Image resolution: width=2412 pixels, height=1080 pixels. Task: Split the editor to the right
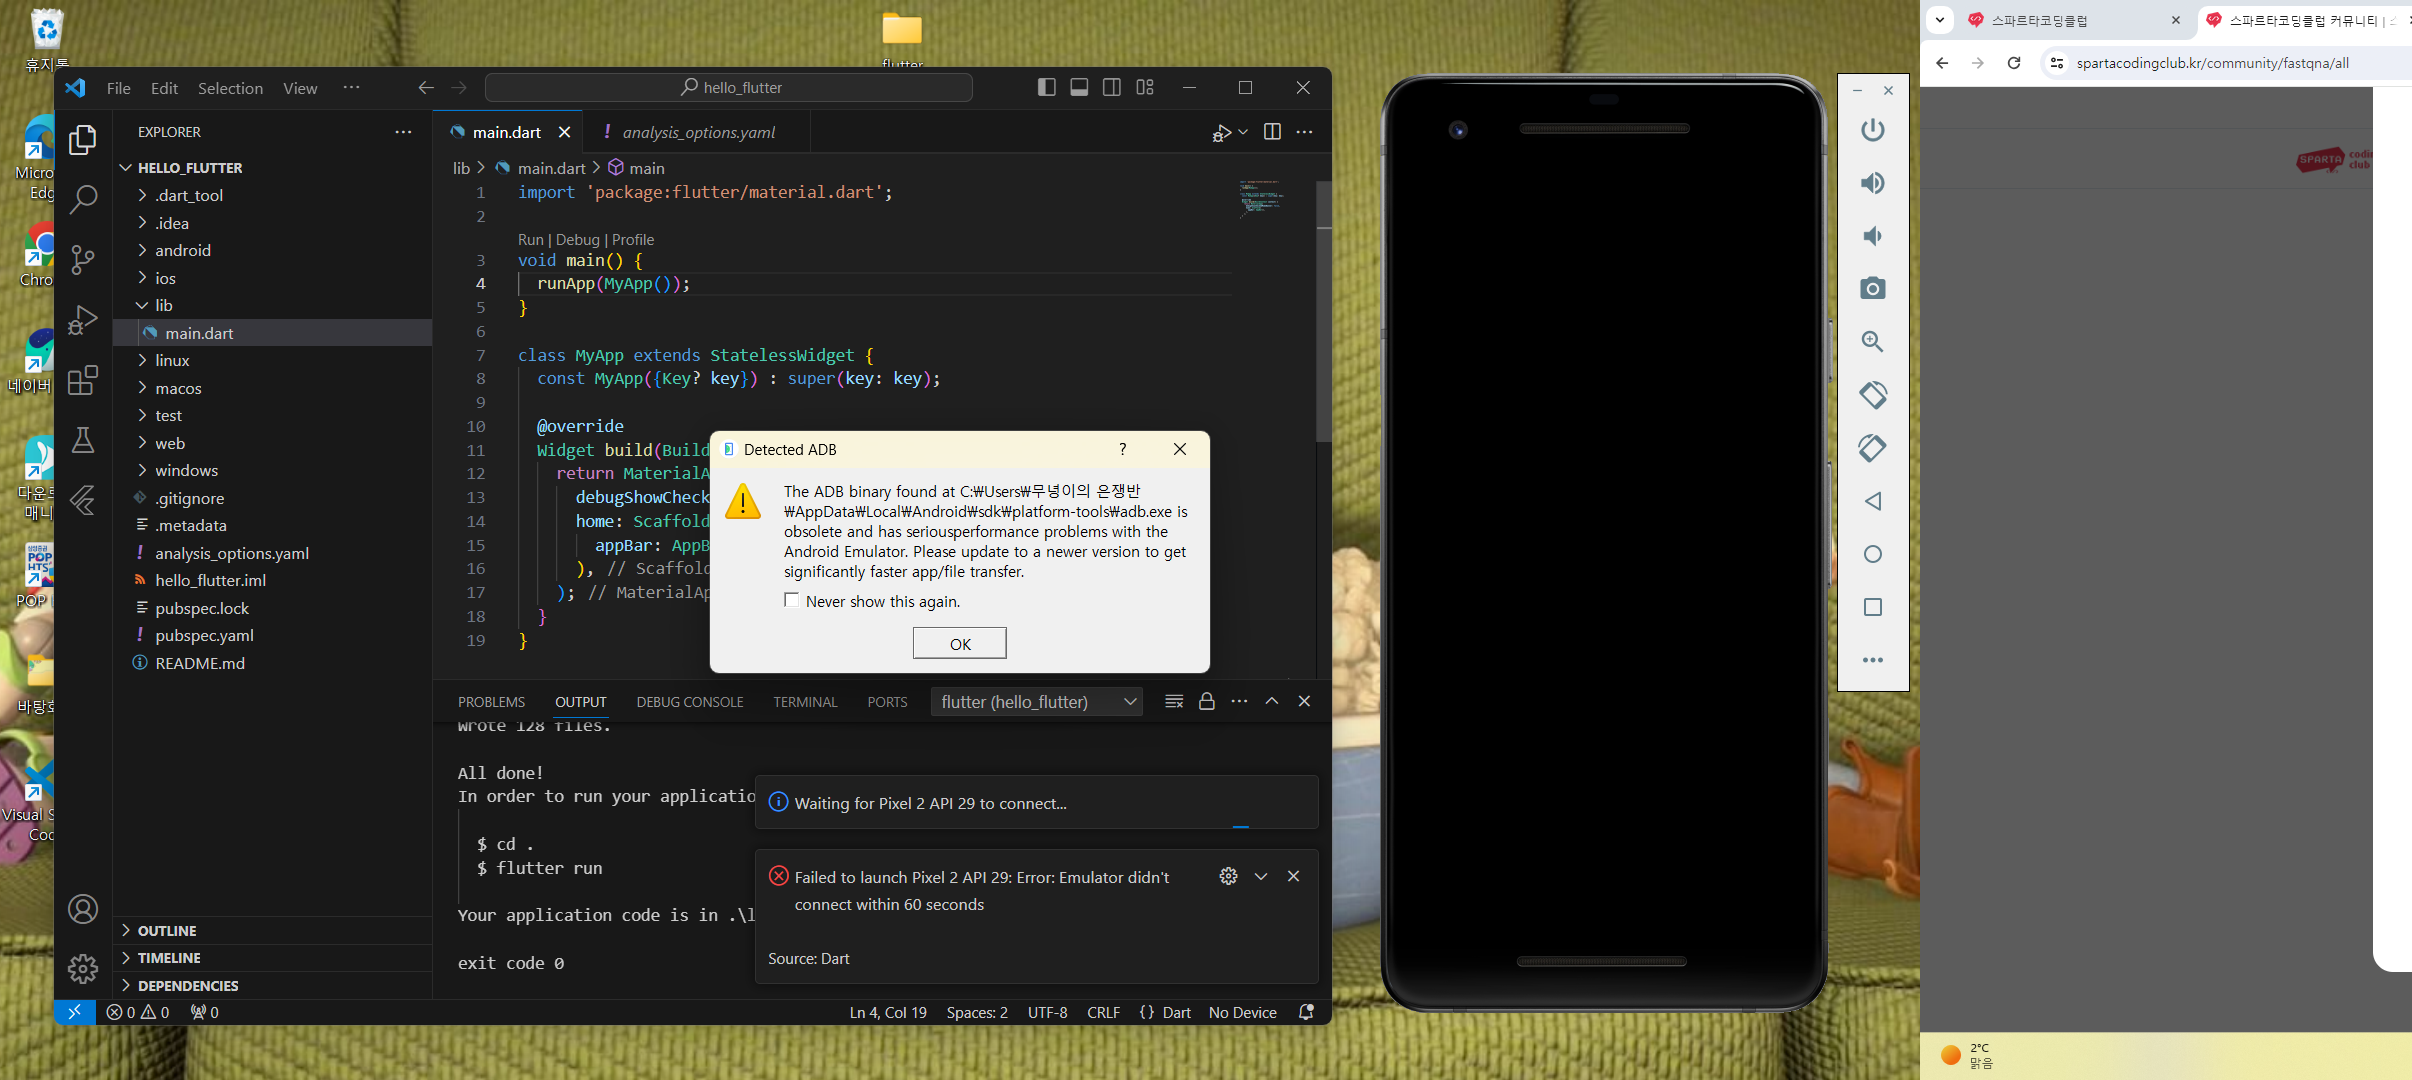[x=1272, y=132]
